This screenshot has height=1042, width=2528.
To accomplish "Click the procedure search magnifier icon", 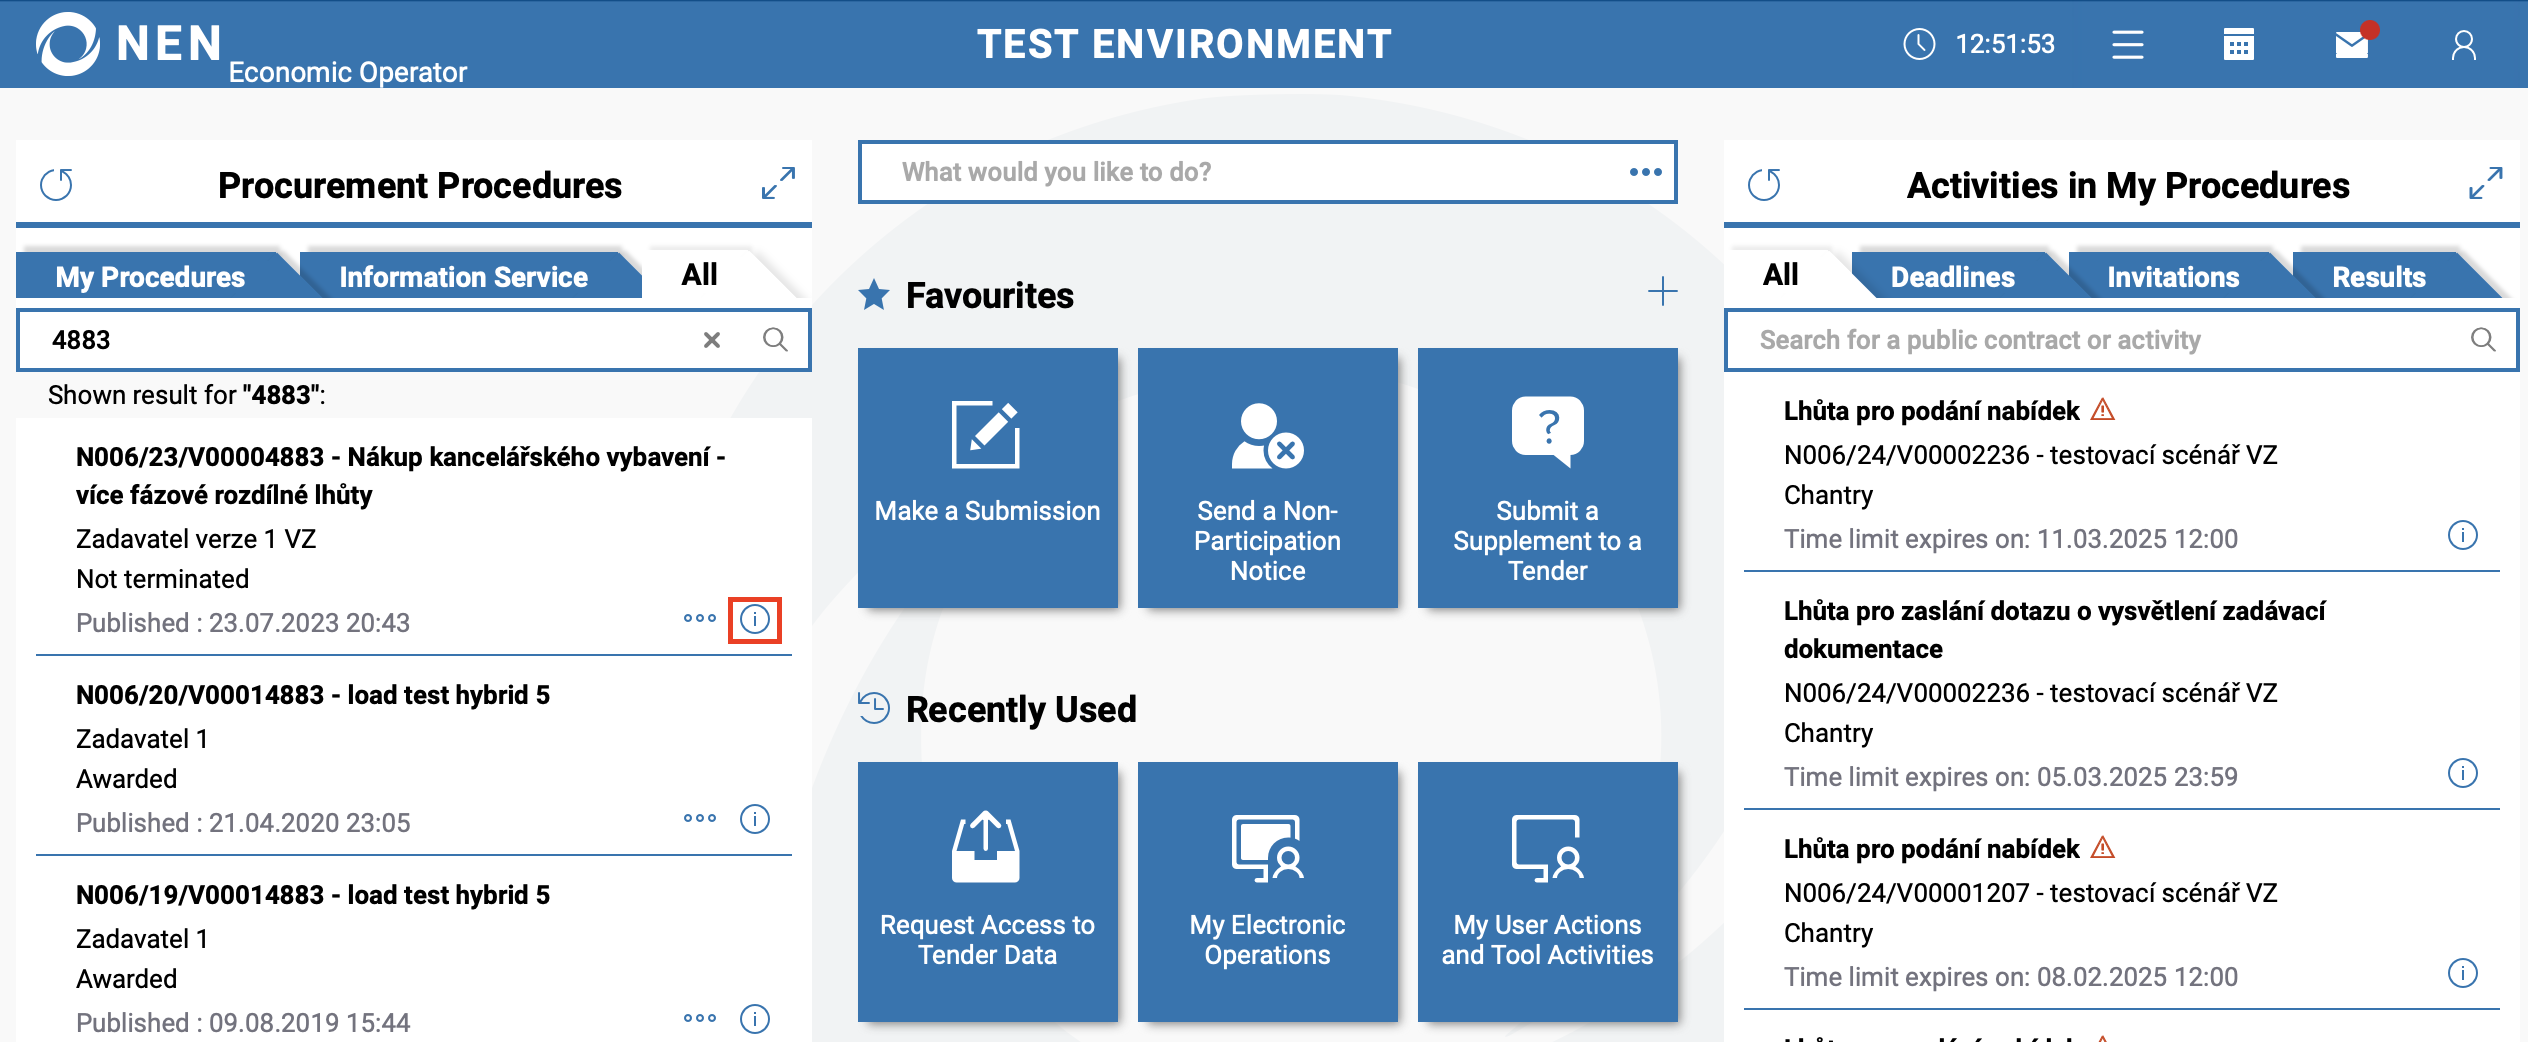I will 775,340.
